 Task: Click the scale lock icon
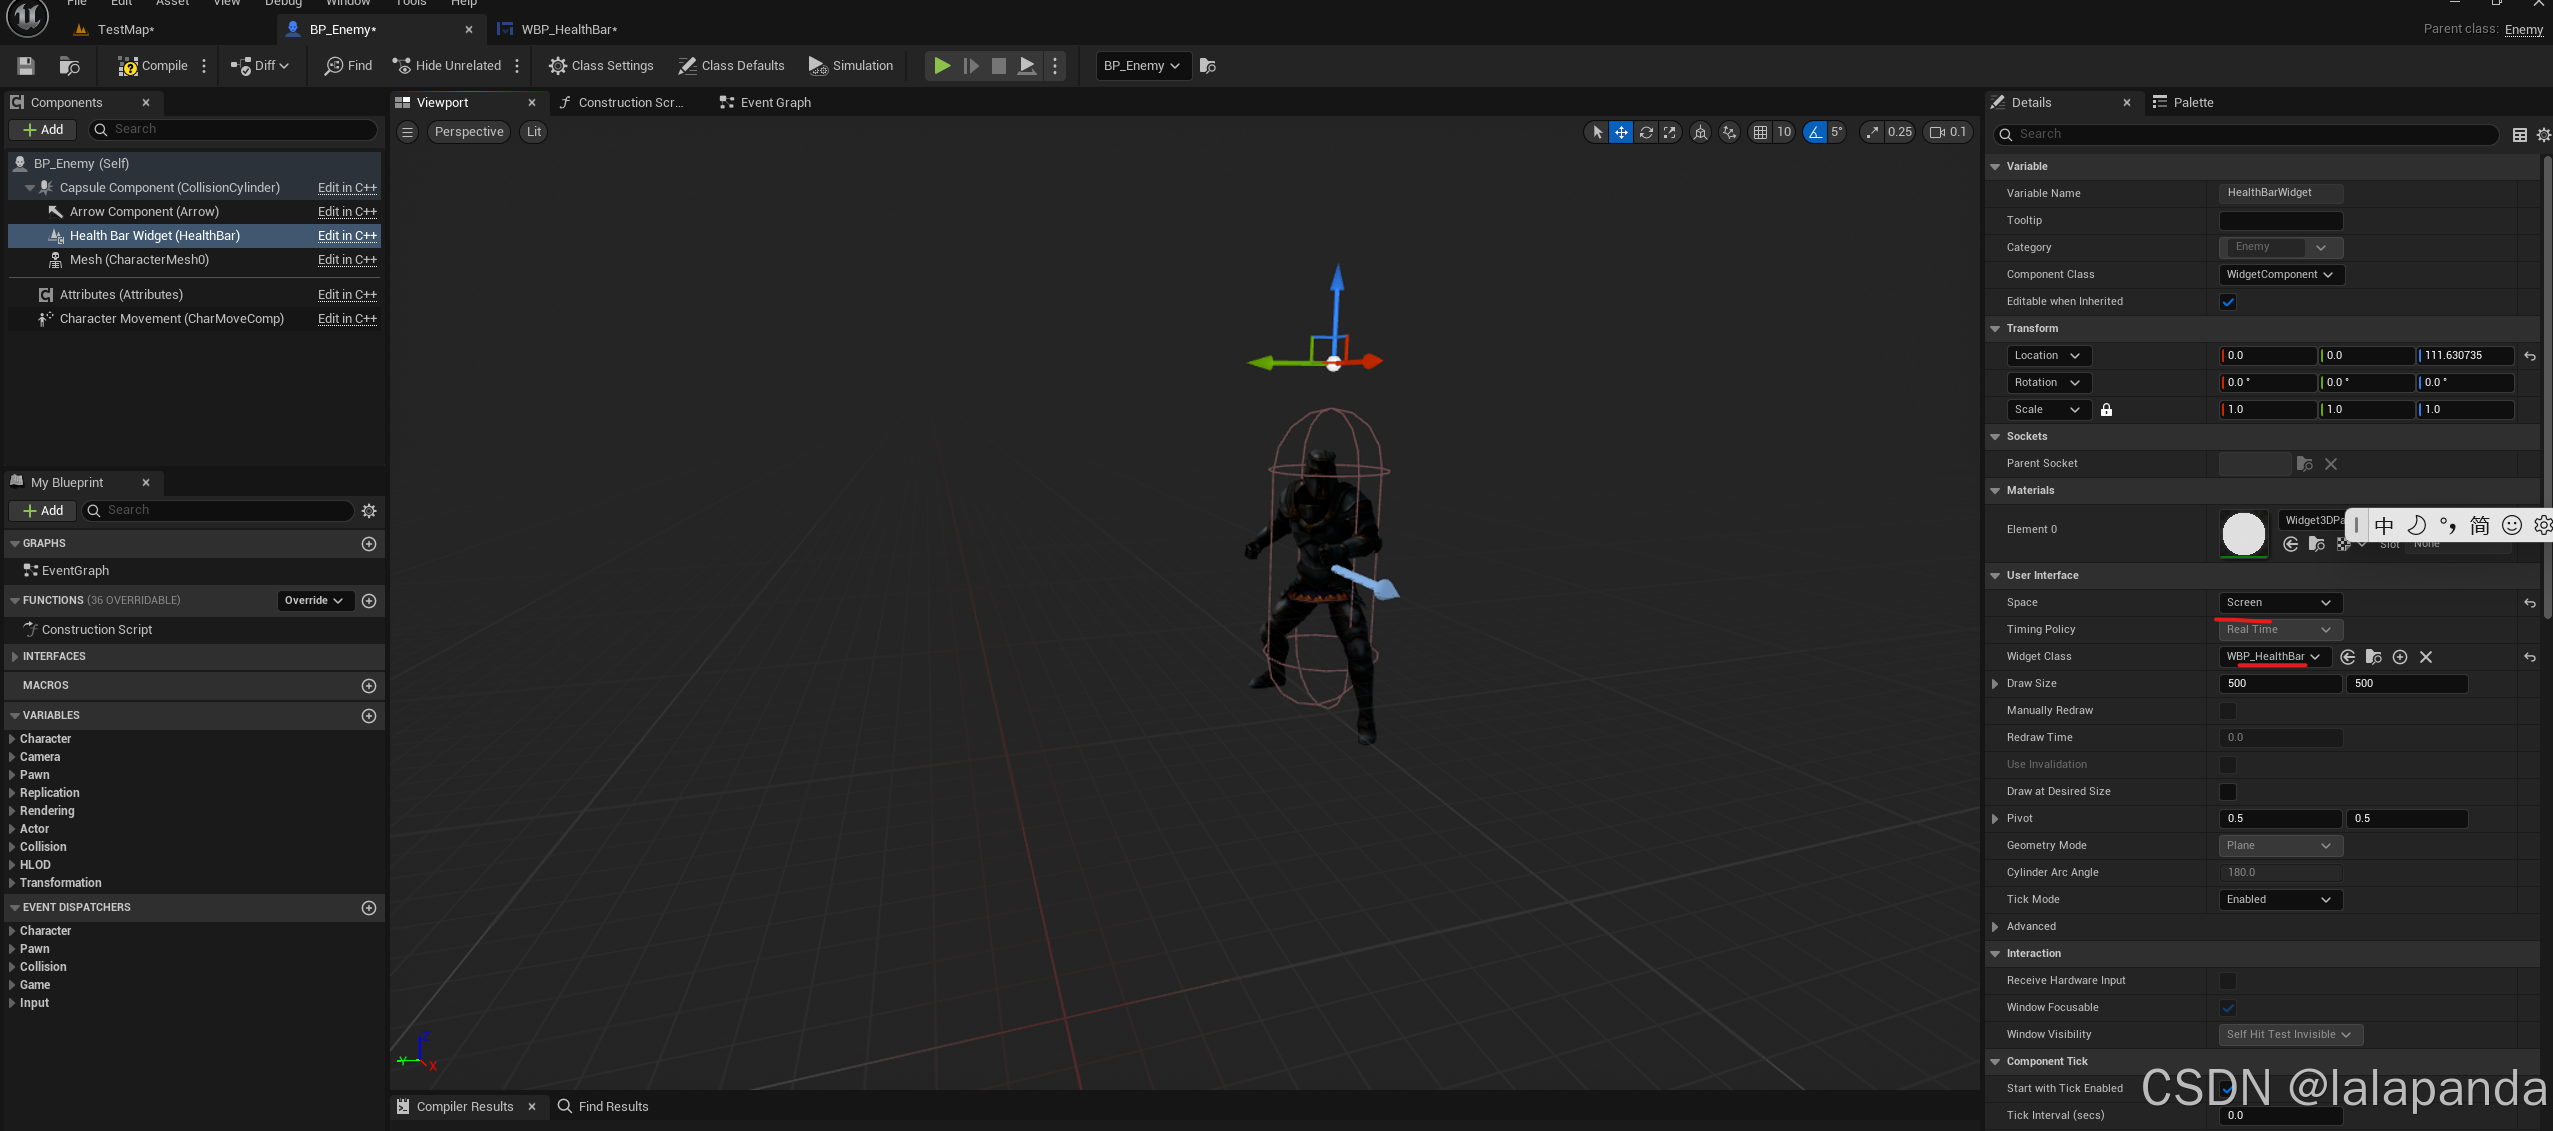[2106, 410]
